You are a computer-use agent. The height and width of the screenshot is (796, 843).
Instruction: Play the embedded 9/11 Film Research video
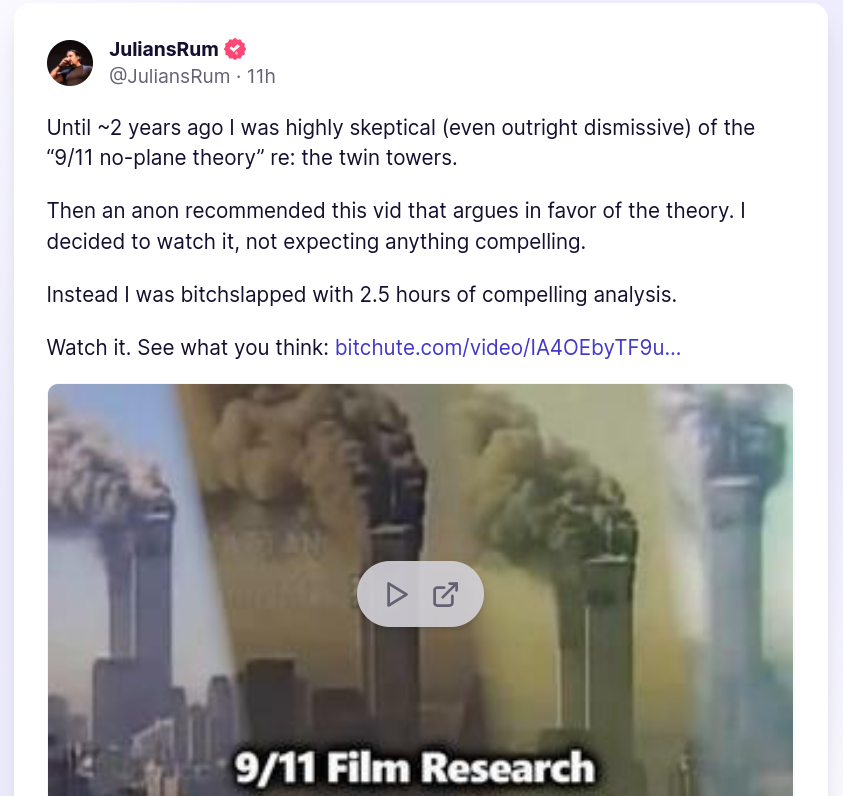(x=397, y=594)
